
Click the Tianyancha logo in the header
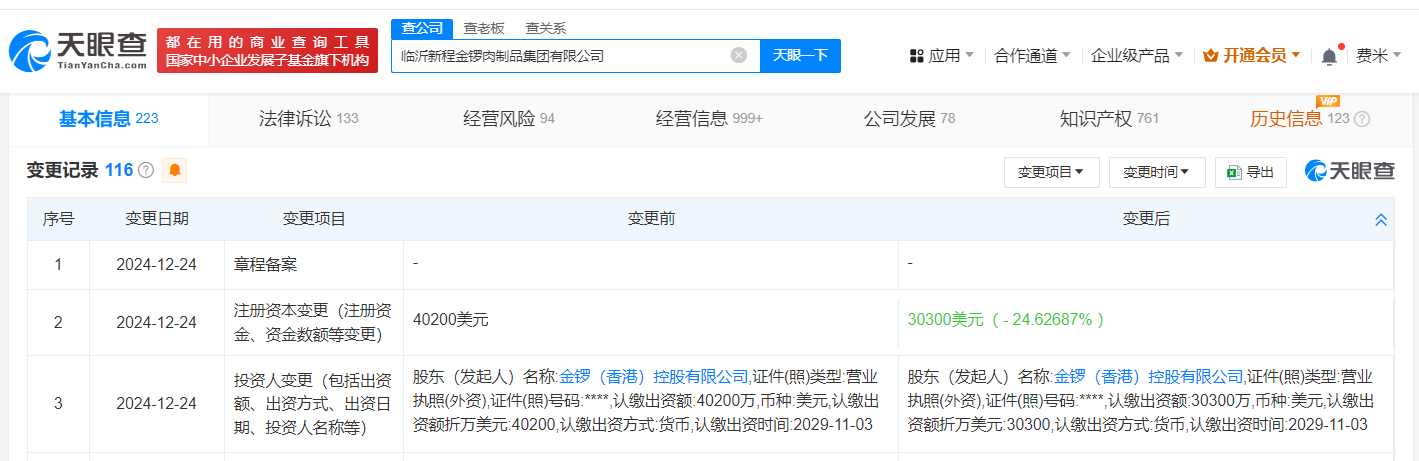click(78, 50)
